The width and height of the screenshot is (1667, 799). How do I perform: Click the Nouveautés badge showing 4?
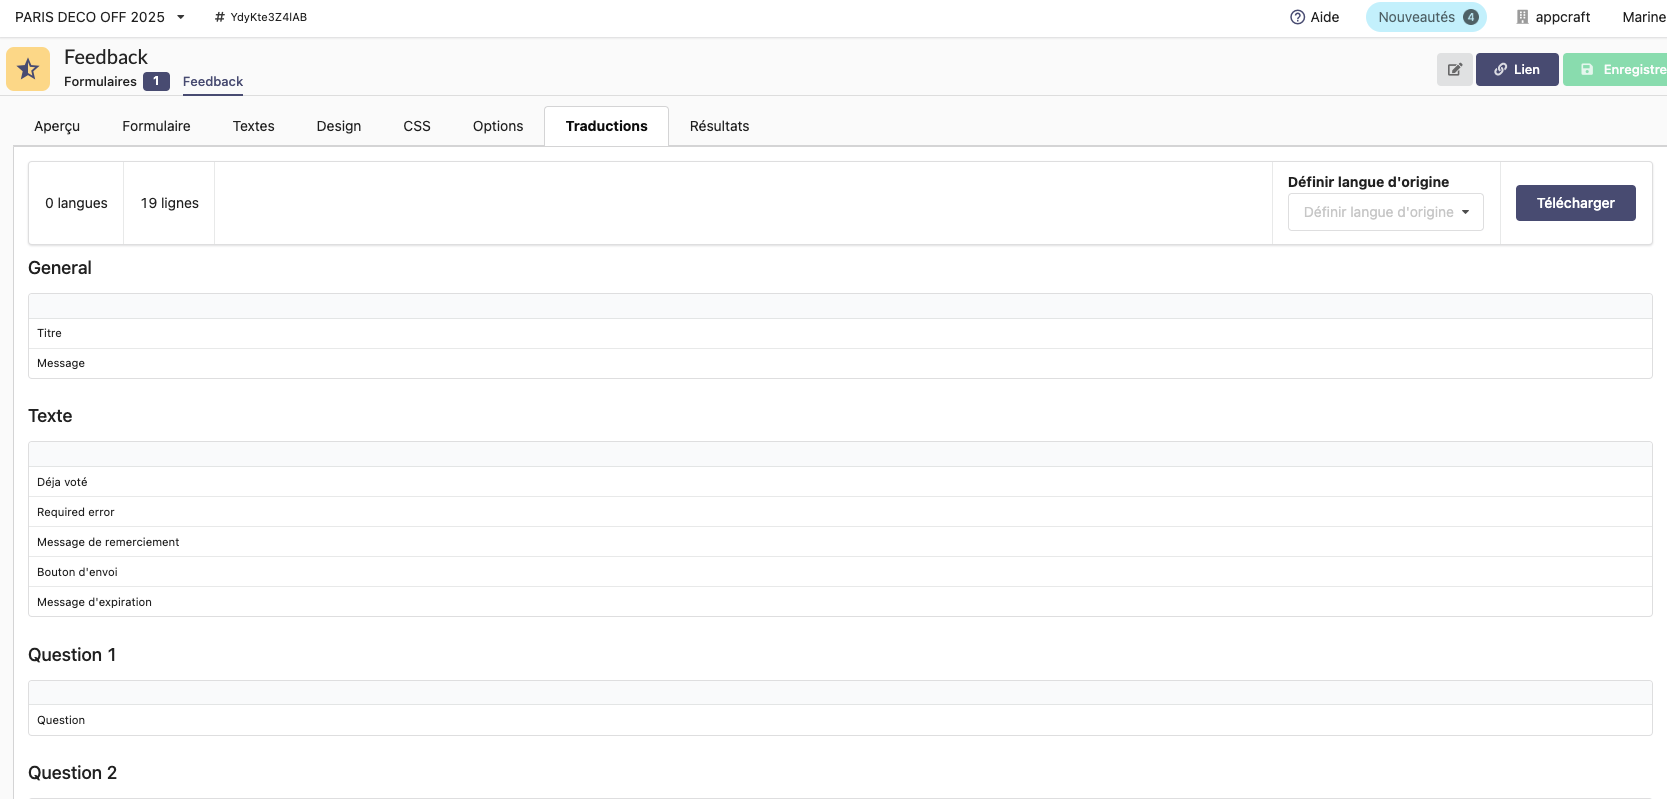[x=1470, y=17]
